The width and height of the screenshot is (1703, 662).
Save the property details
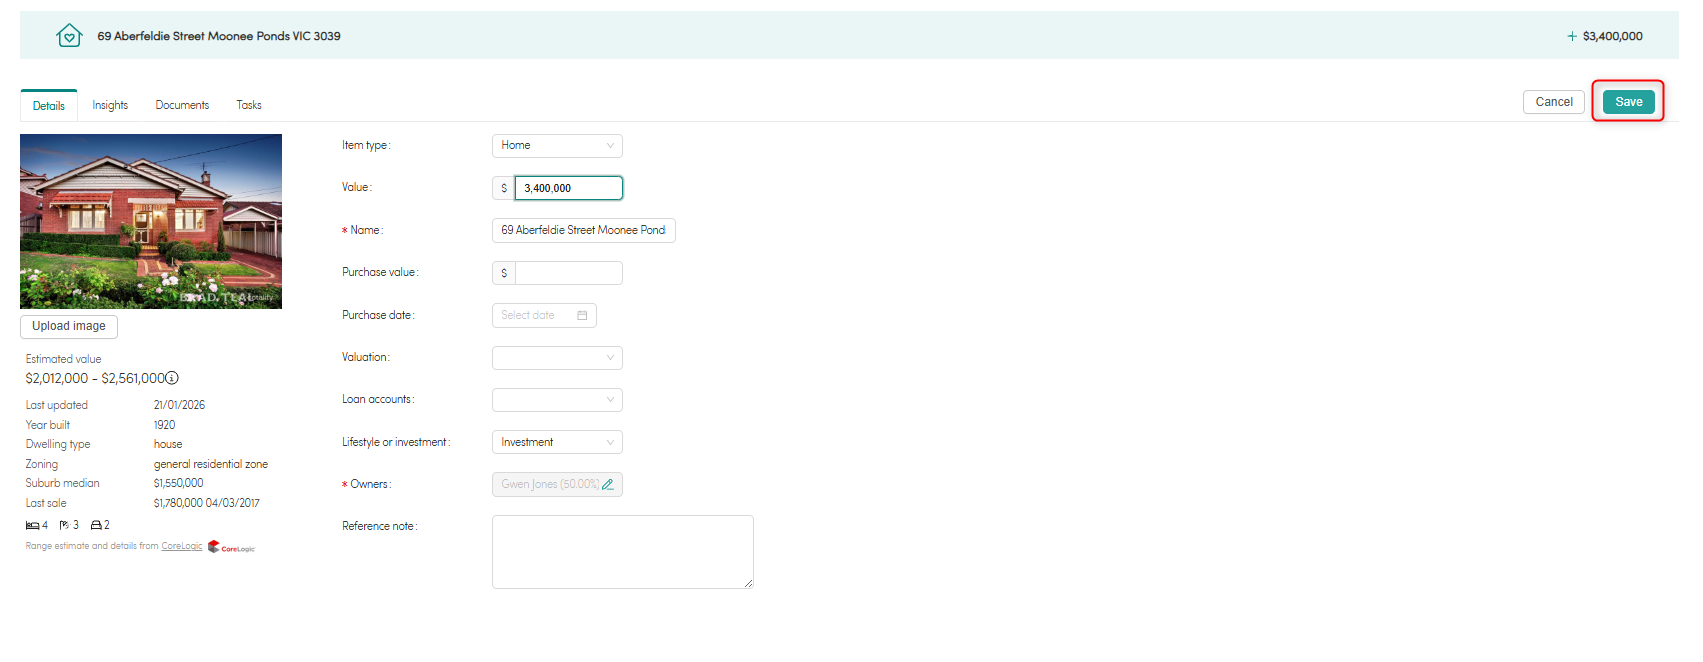(1628, 102)
